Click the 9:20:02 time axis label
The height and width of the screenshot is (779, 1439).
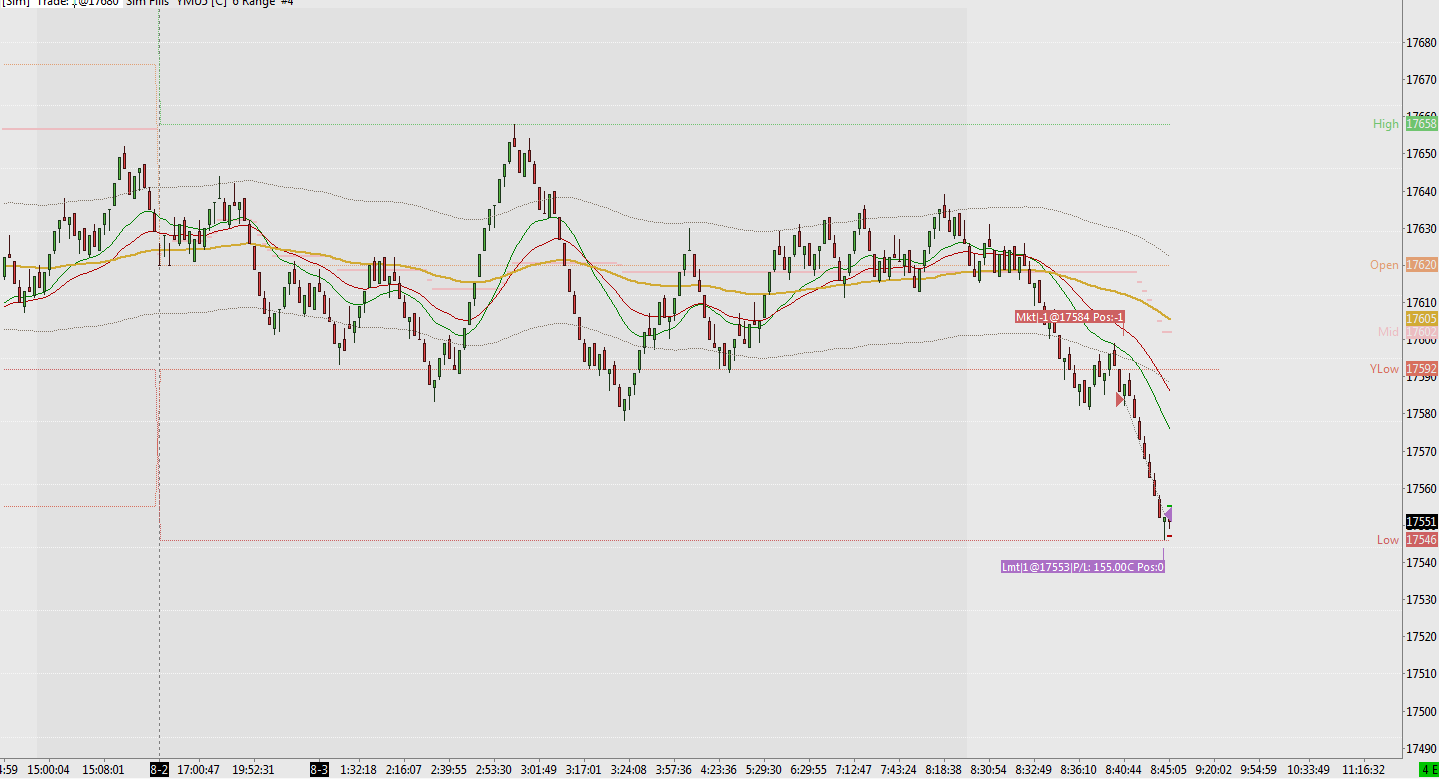(1213, 770)
